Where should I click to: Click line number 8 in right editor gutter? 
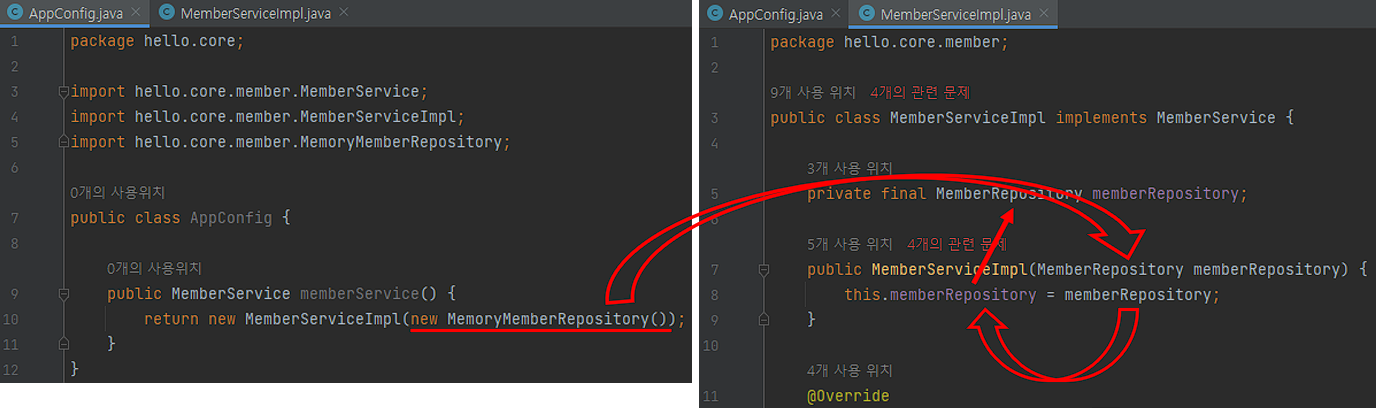tap(714, 295)
